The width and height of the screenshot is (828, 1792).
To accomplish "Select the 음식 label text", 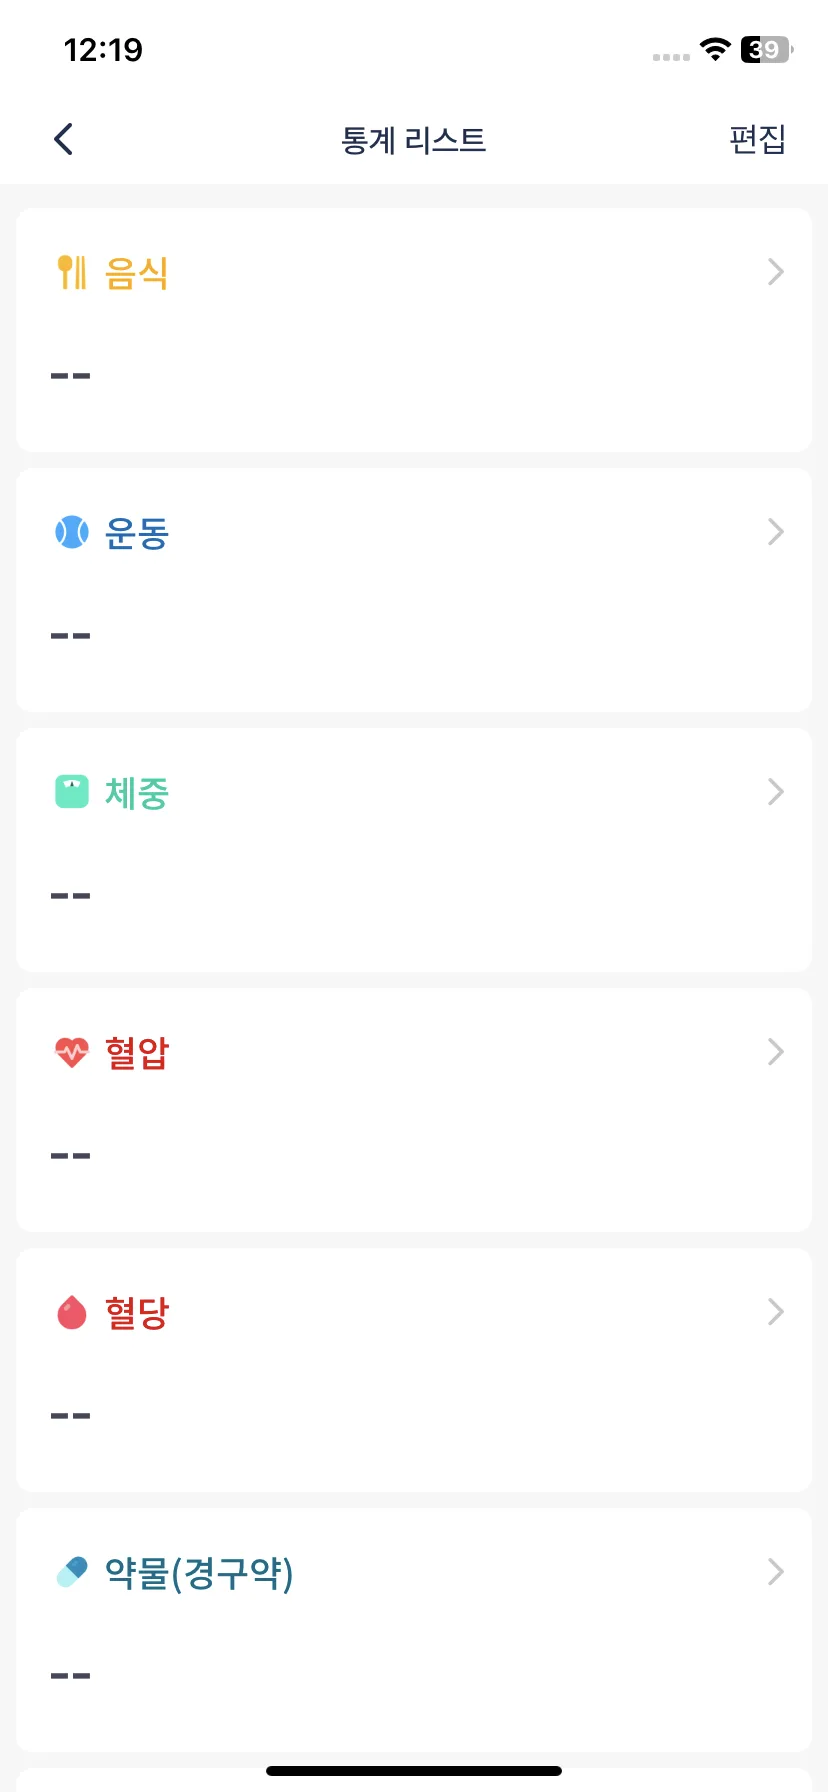I will click(x=137, y=273).
